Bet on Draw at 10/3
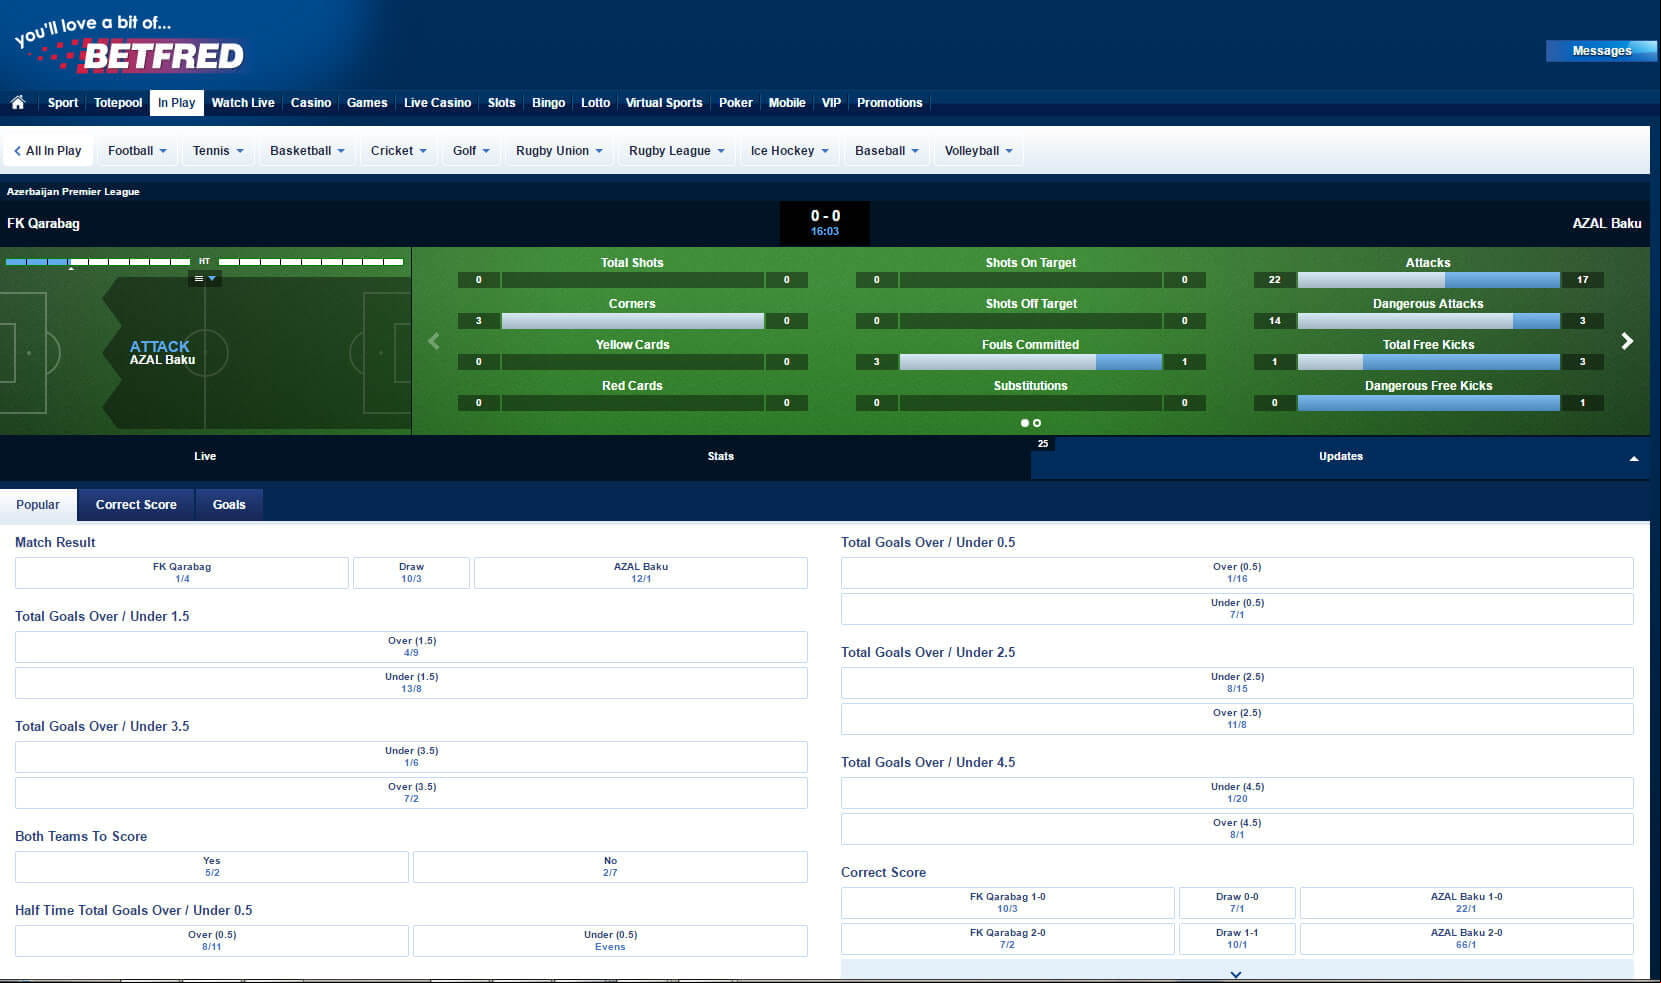1661x983 pixels. coord(411,573)
